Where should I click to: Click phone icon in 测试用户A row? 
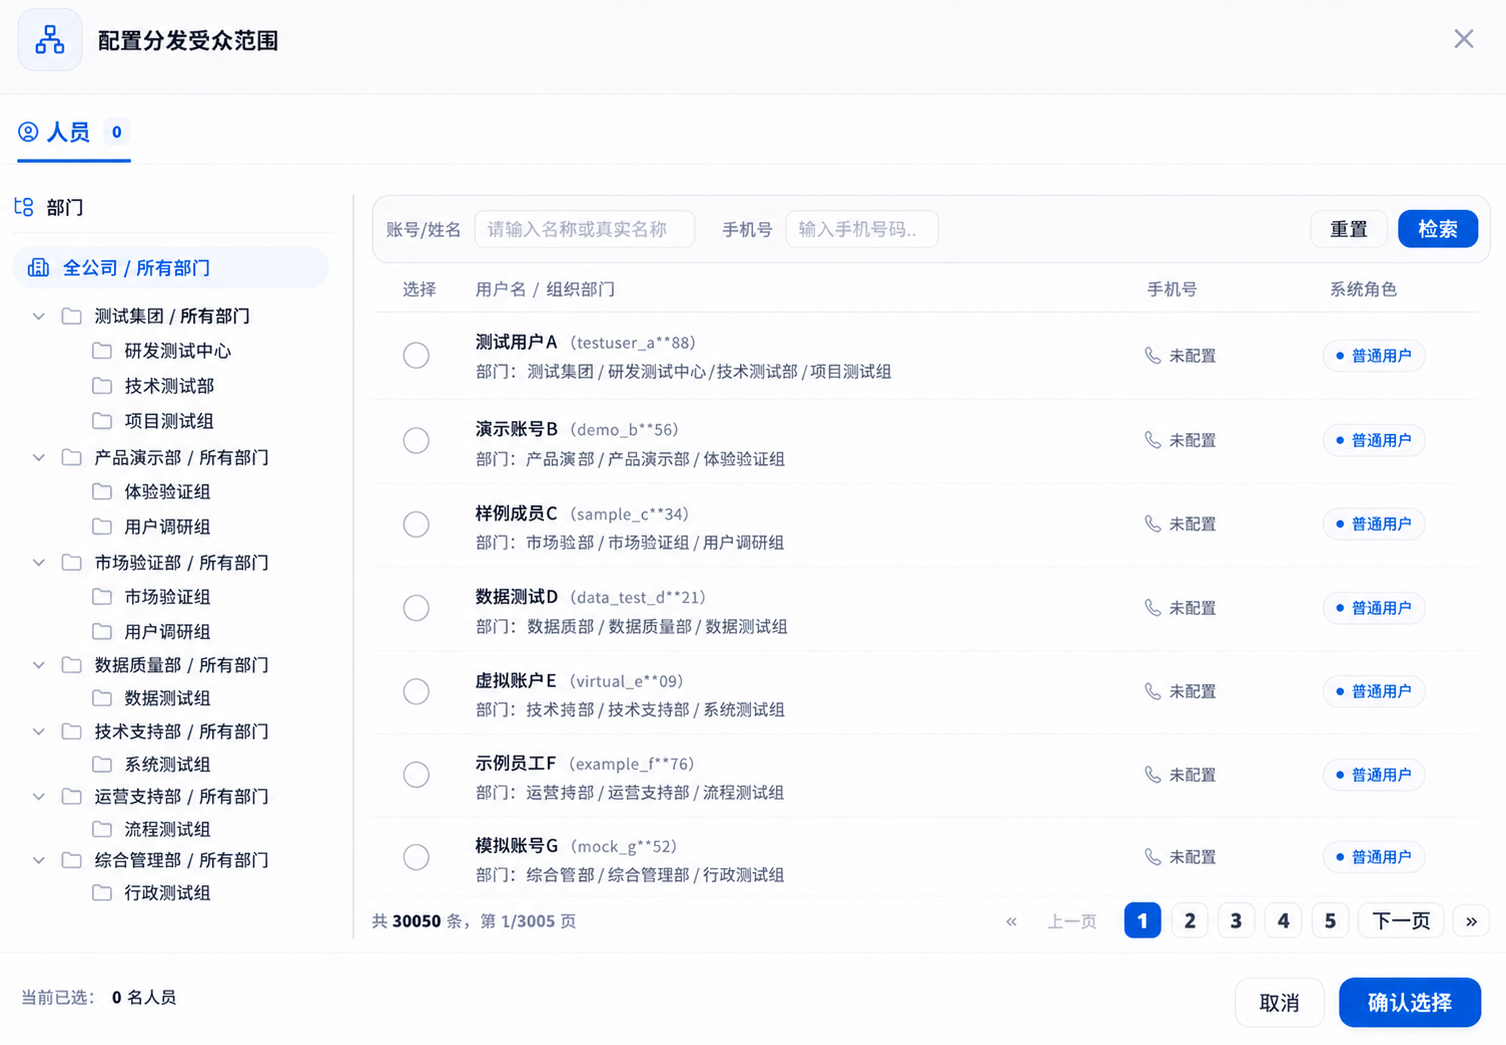pos(1153,356)
